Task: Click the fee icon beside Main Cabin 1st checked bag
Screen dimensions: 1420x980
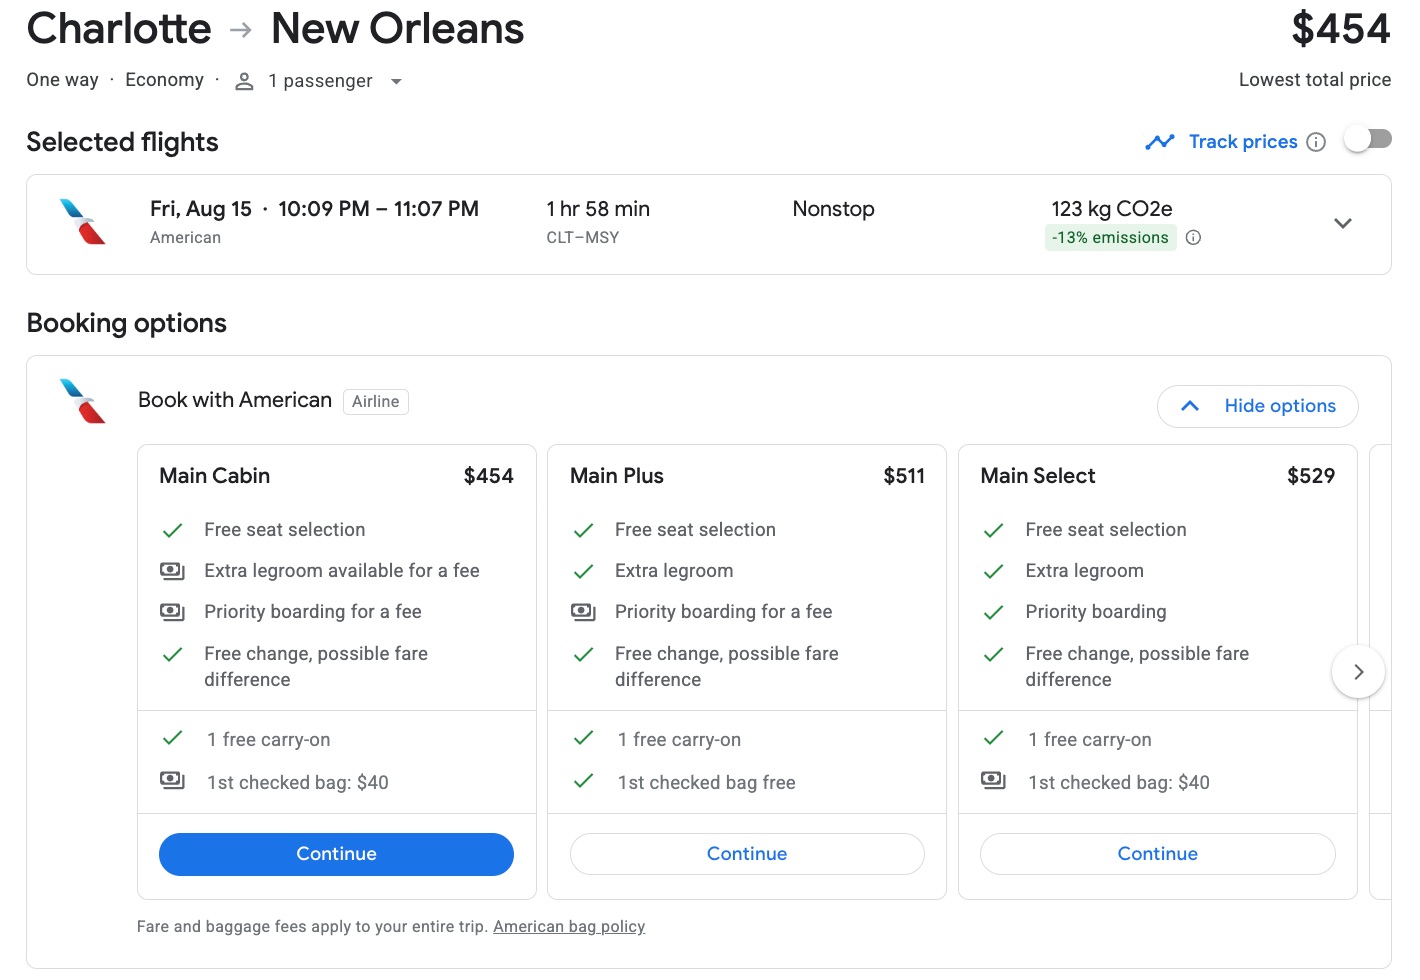Action: (x=172, y=780)
